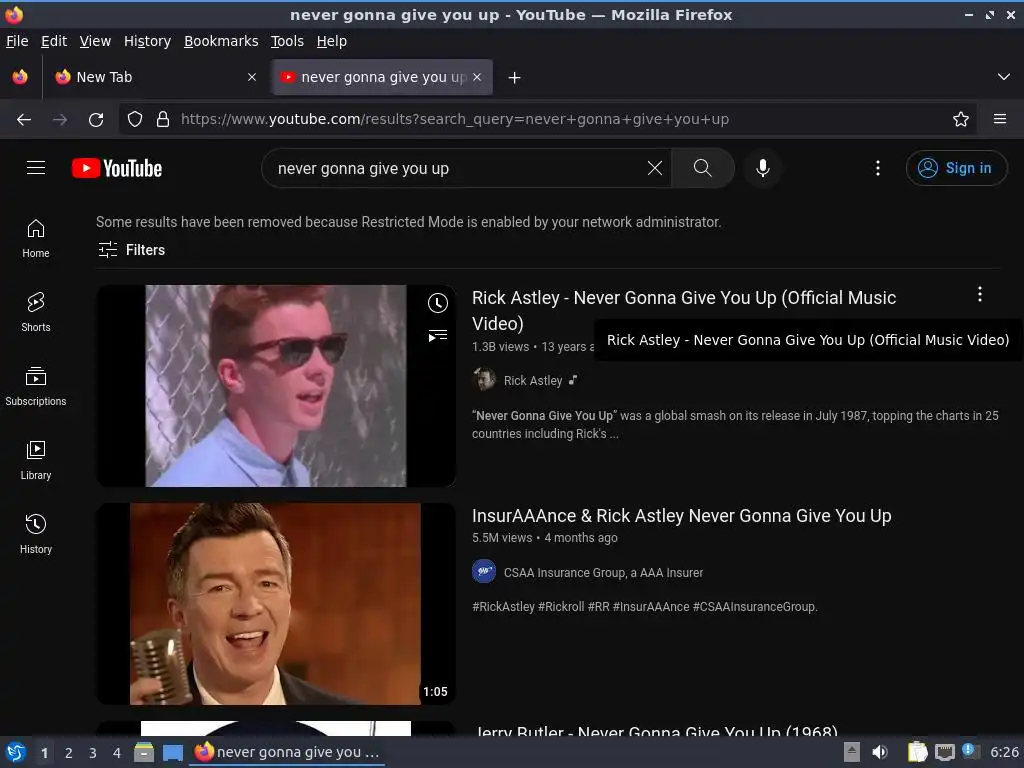Image resolution: width=1024 pixels, height=768 pixels.
Task: Open search Filters panel
Action: point(132,250)
